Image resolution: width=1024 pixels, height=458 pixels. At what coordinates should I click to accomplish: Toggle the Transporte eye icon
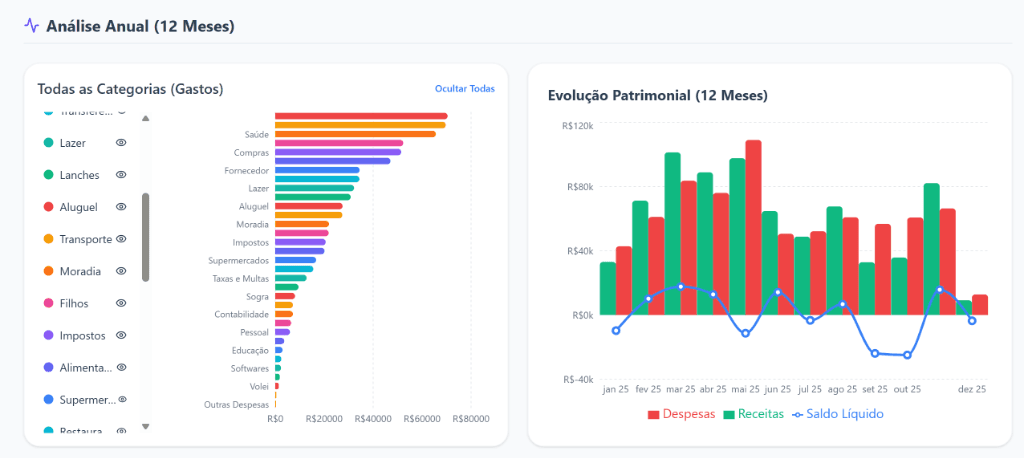(121, 239)
